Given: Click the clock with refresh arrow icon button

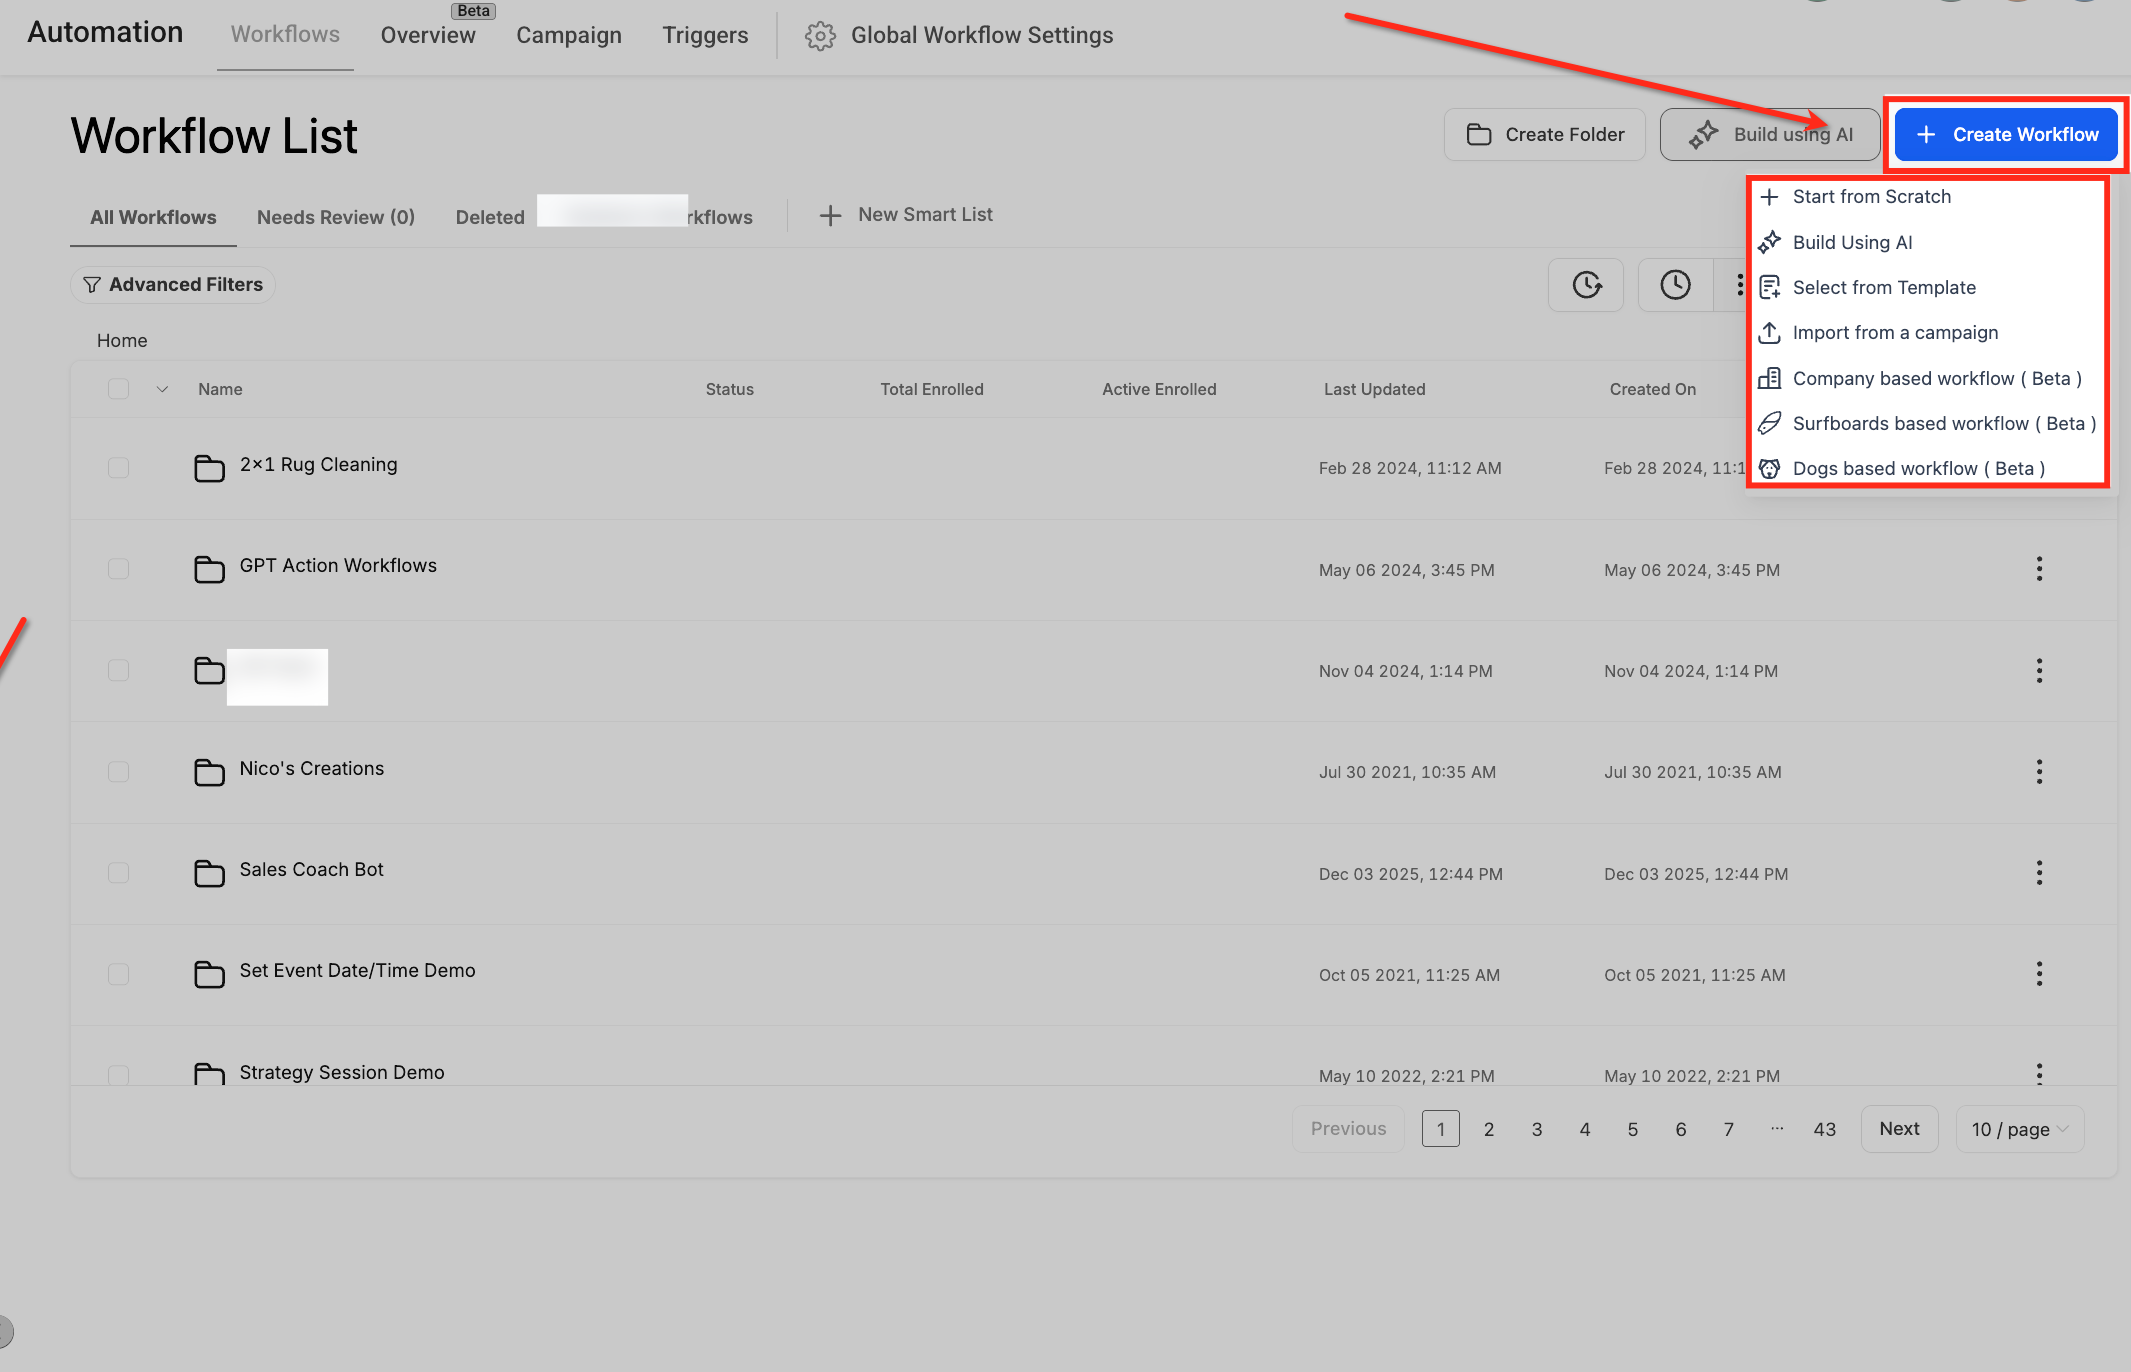Looking at the screenshot, I should pos(1586,285).
